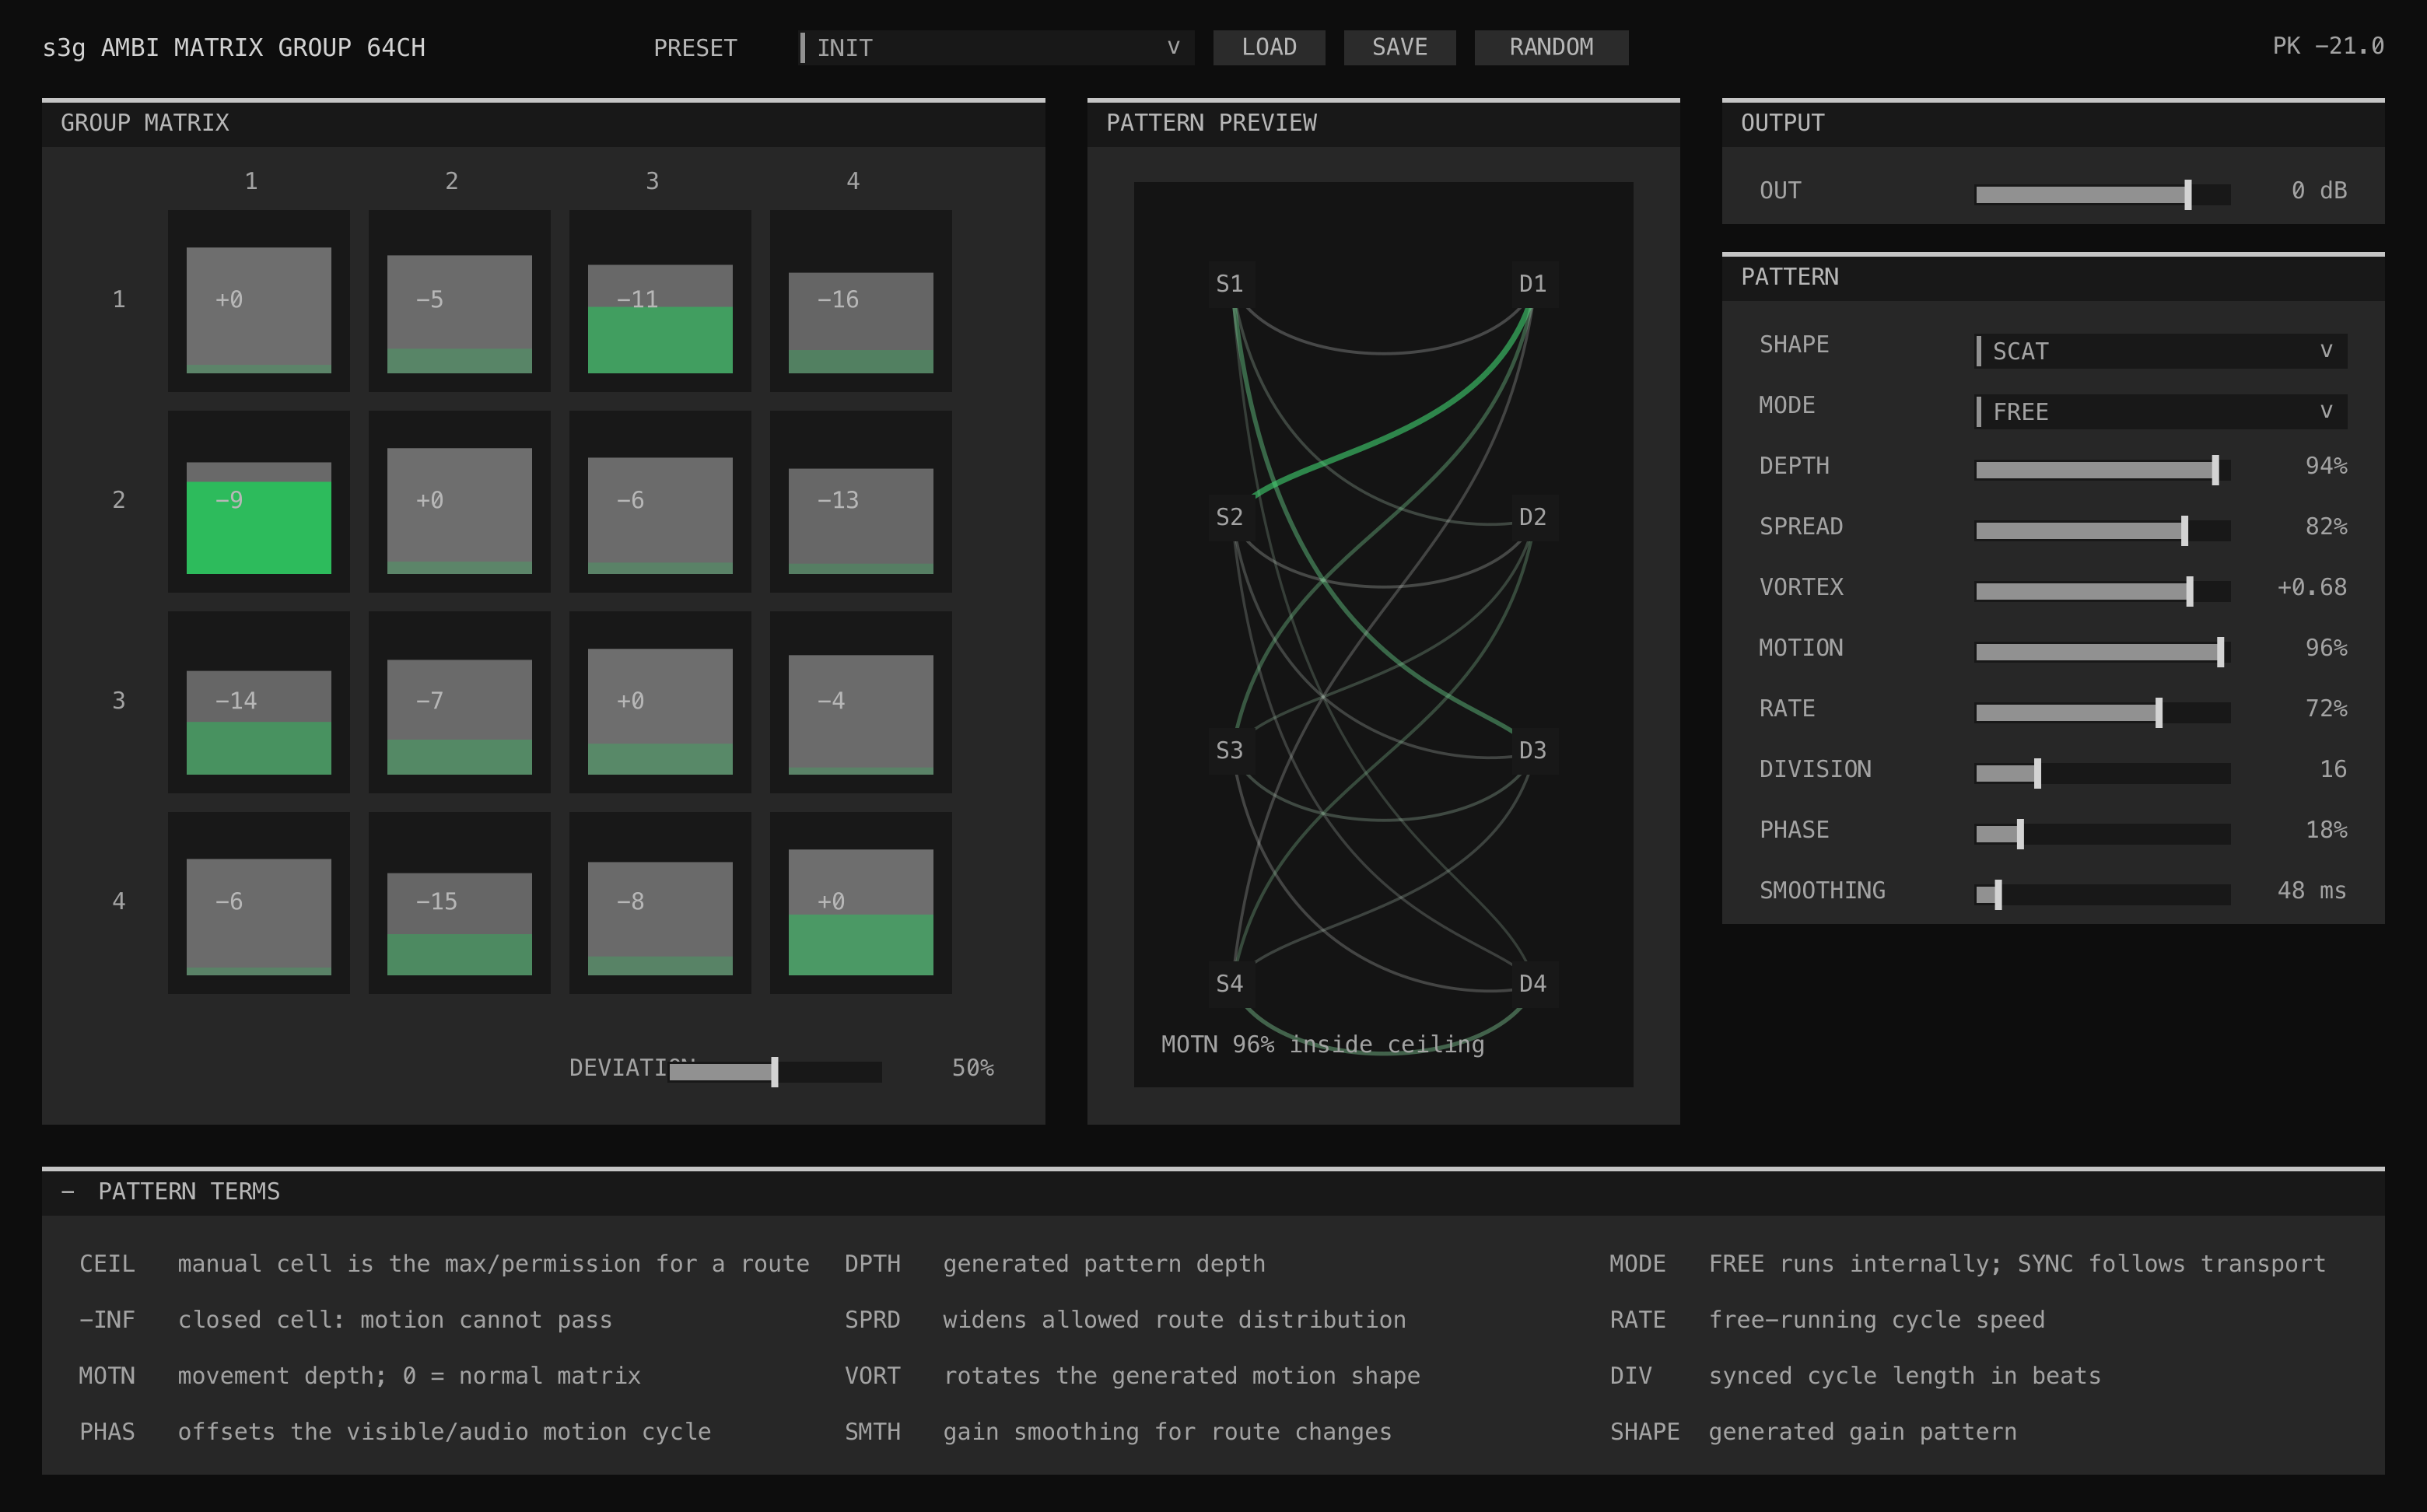Click the D1 destination node in preview
Viewport: 2427px width, 1512px height.
pyautogui.click(x=1533, y=284)
